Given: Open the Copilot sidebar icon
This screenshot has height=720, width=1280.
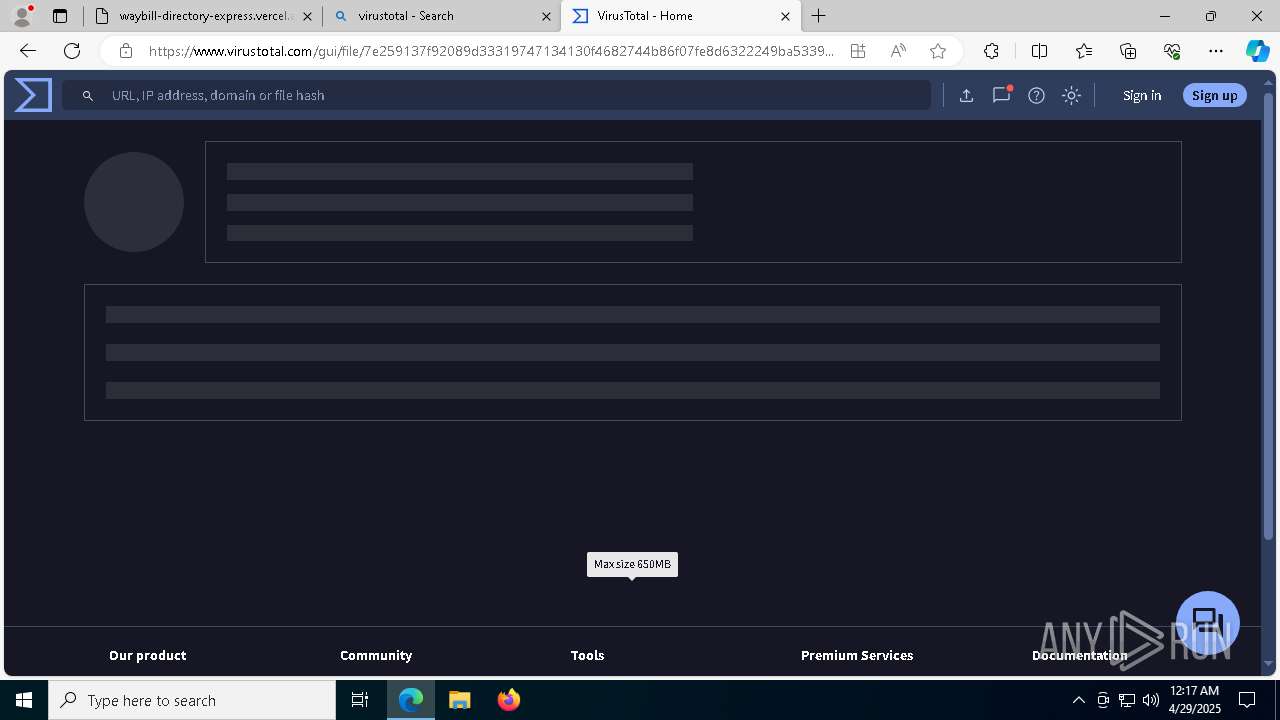Looking at the screenshot, I should (1257, 51).
